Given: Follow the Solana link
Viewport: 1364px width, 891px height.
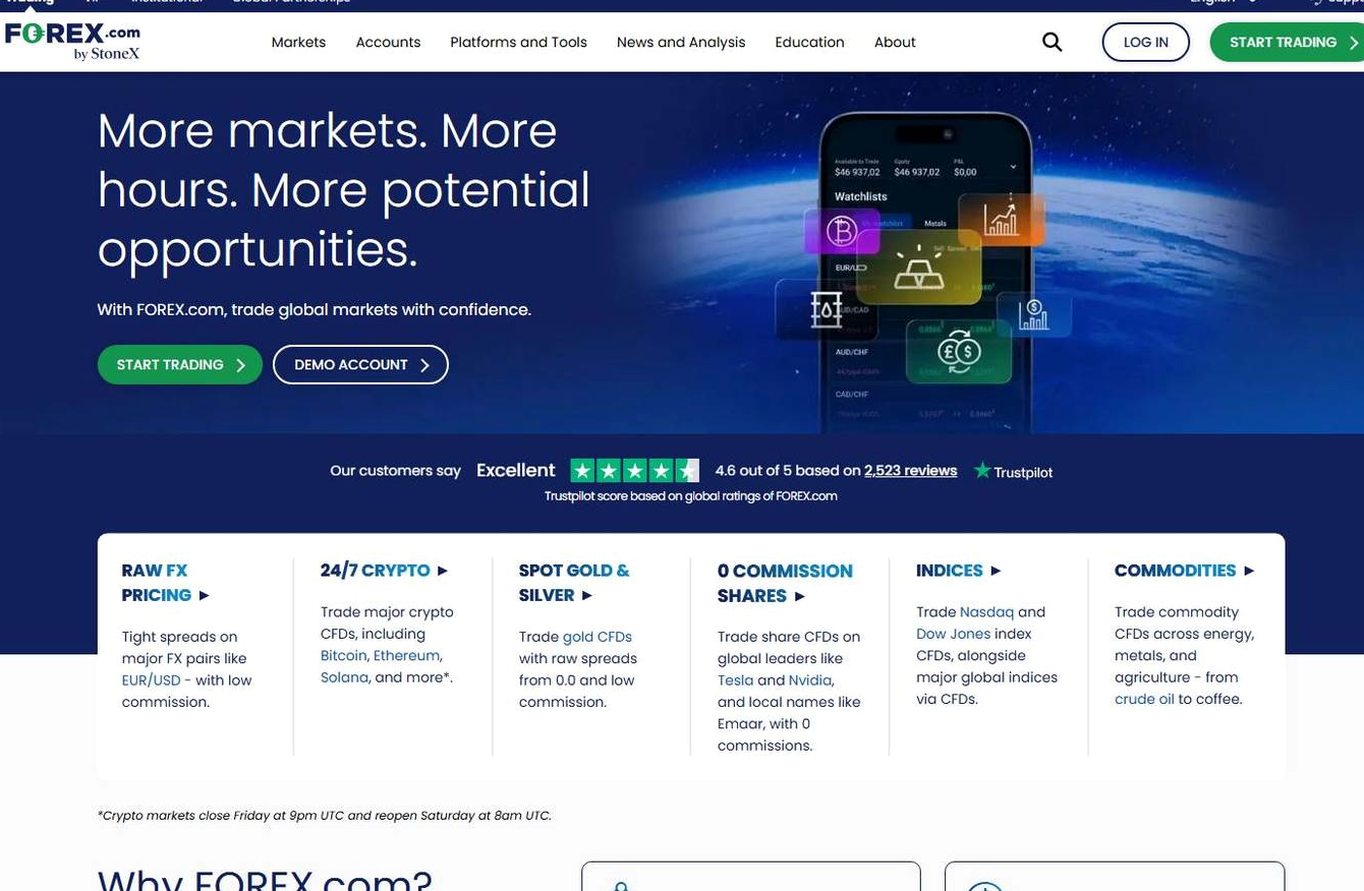Looking at the screenshot, I should click(x=344, y=677).
